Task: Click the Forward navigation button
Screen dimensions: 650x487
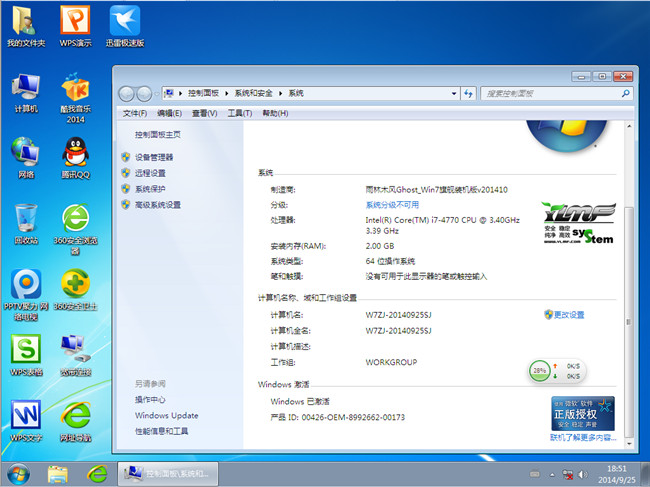Action: tap(144, 94)
